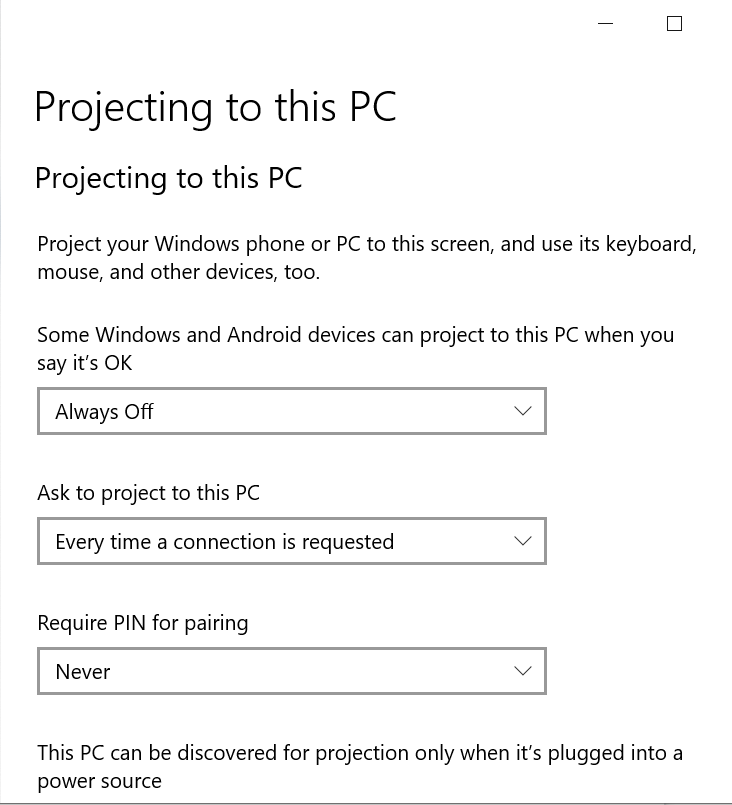732x805 pixels.
Task: Maximize the settings window
Action: pyautogui.click(x=674, y=24)
